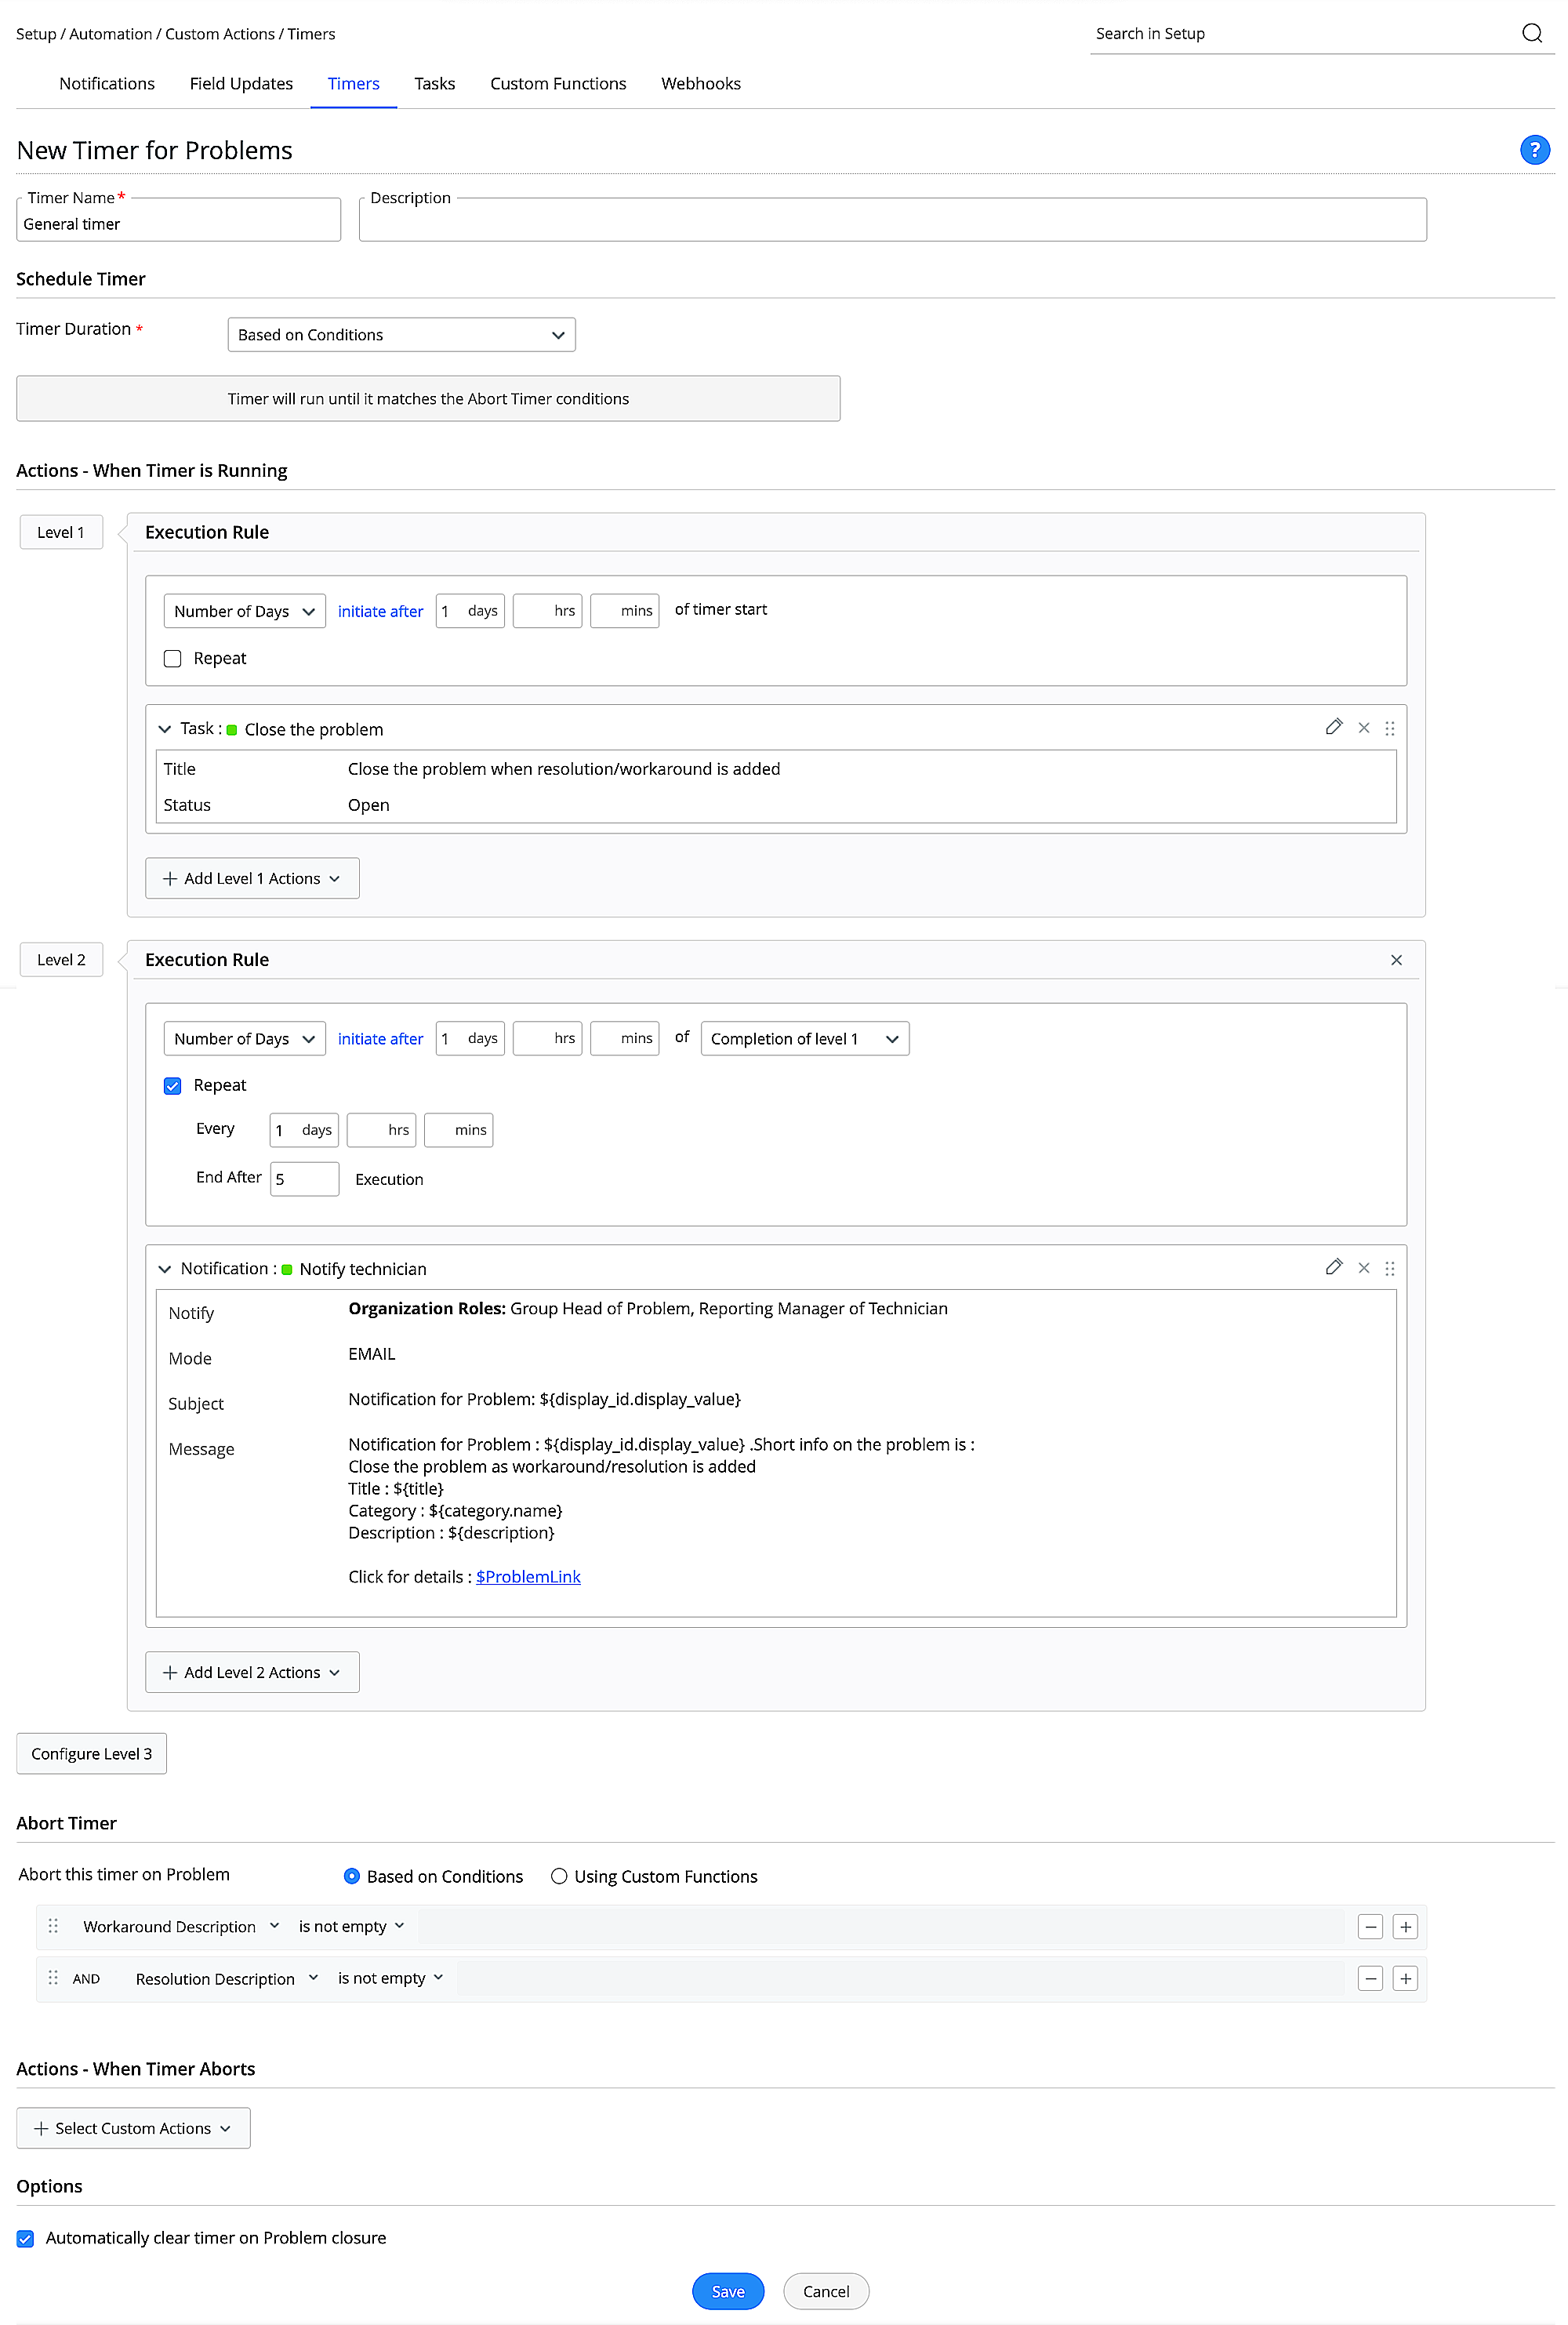1568x2325 pixels.
Task: Click the Configure Level 3 button
Action: coord(91,1754)
